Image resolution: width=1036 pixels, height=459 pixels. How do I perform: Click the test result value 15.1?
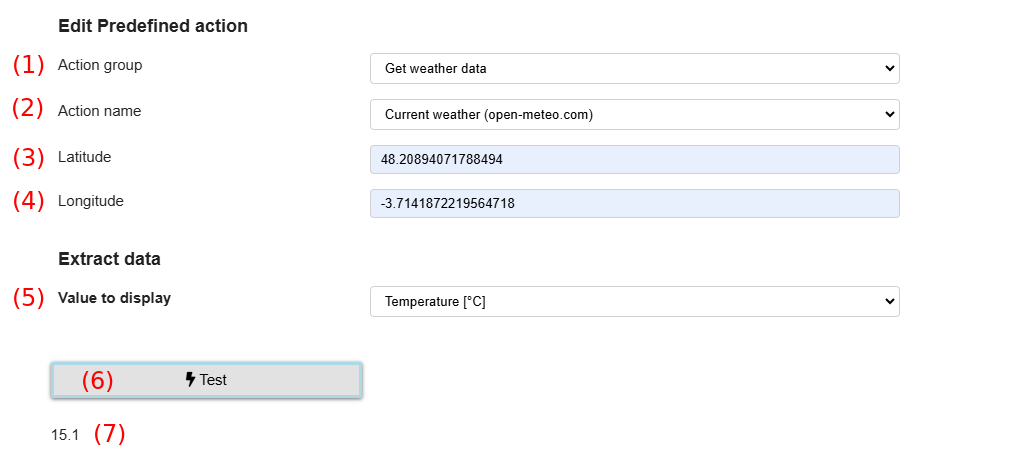(x=65, y=435)
